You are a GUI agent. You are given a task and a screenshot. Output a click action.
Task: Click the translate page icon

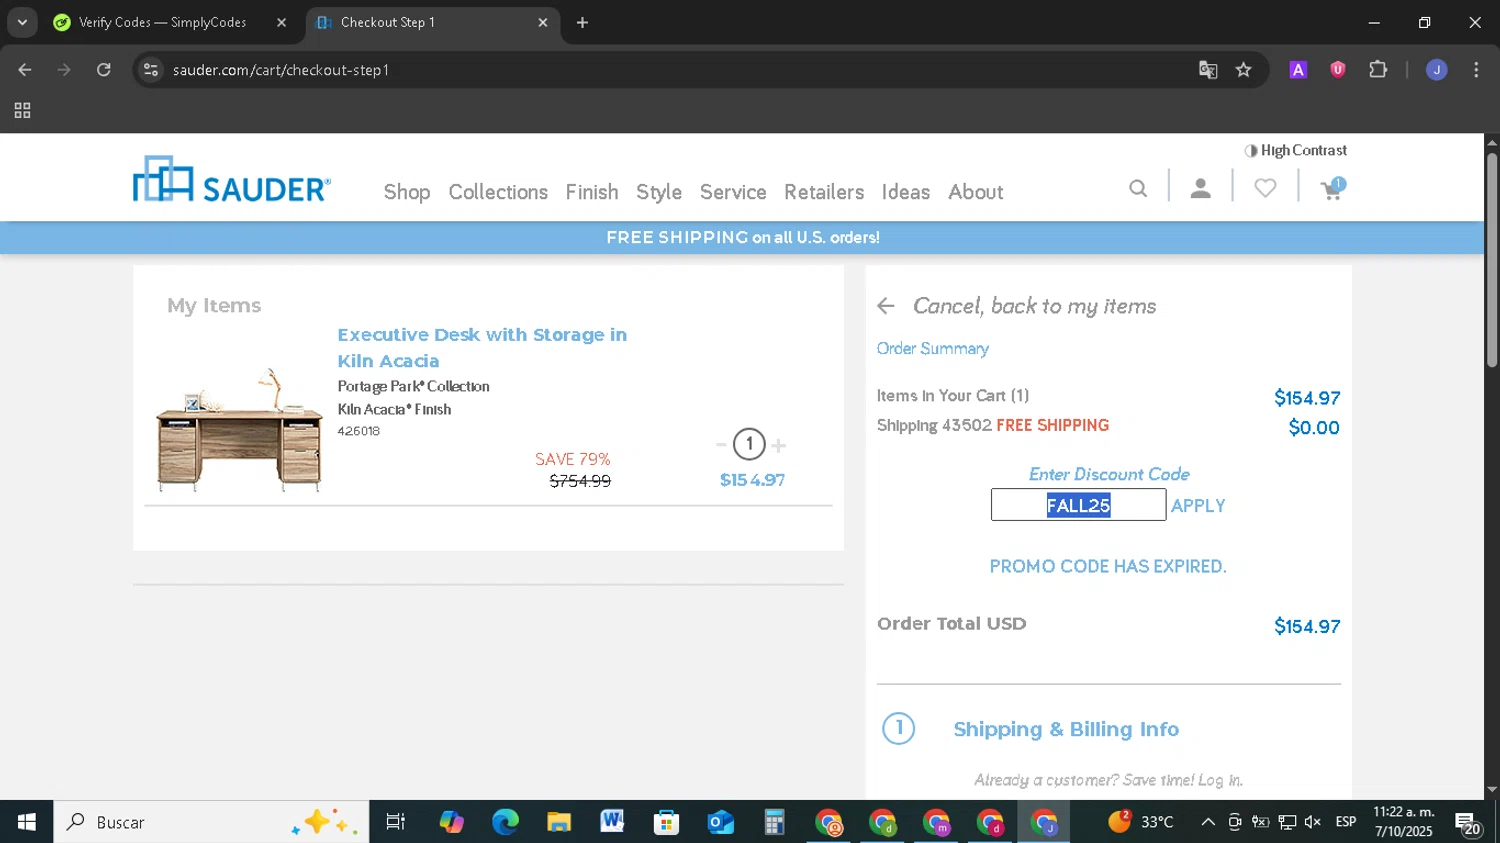1208,70
